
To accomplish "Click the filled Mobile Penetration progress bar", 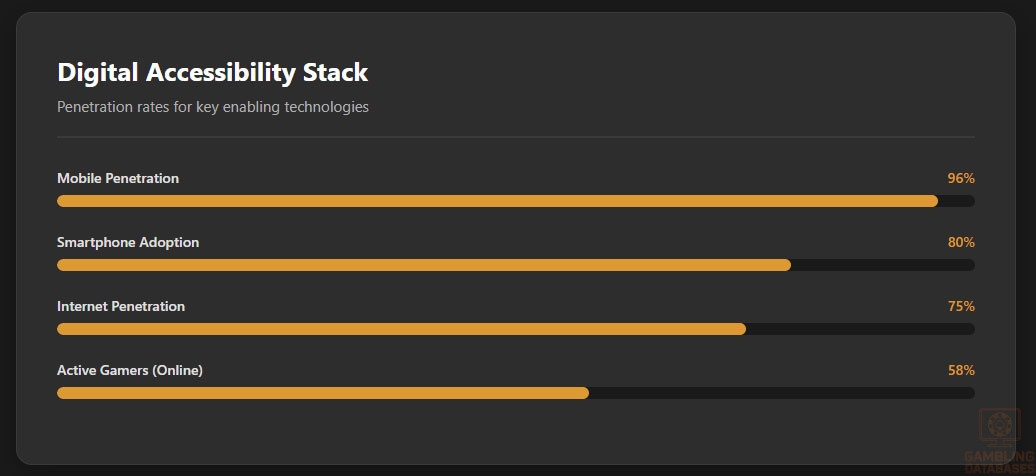I will click(497, 201).
